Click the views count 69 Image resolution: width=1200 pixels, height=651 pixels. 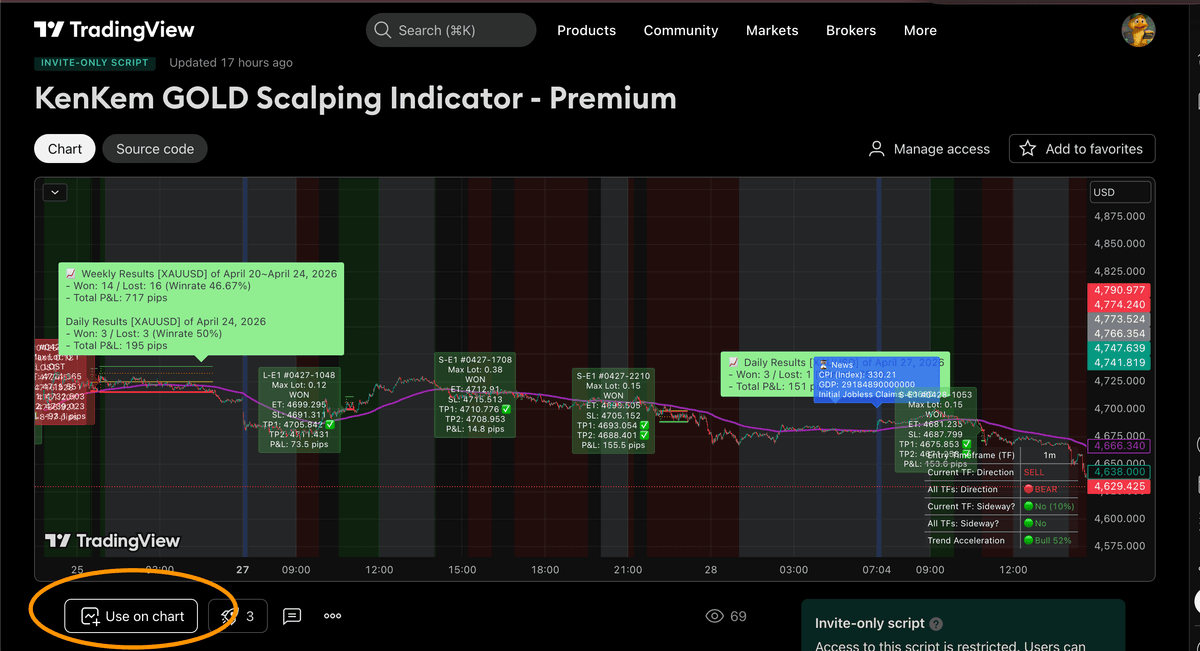(x=738, y=616)
